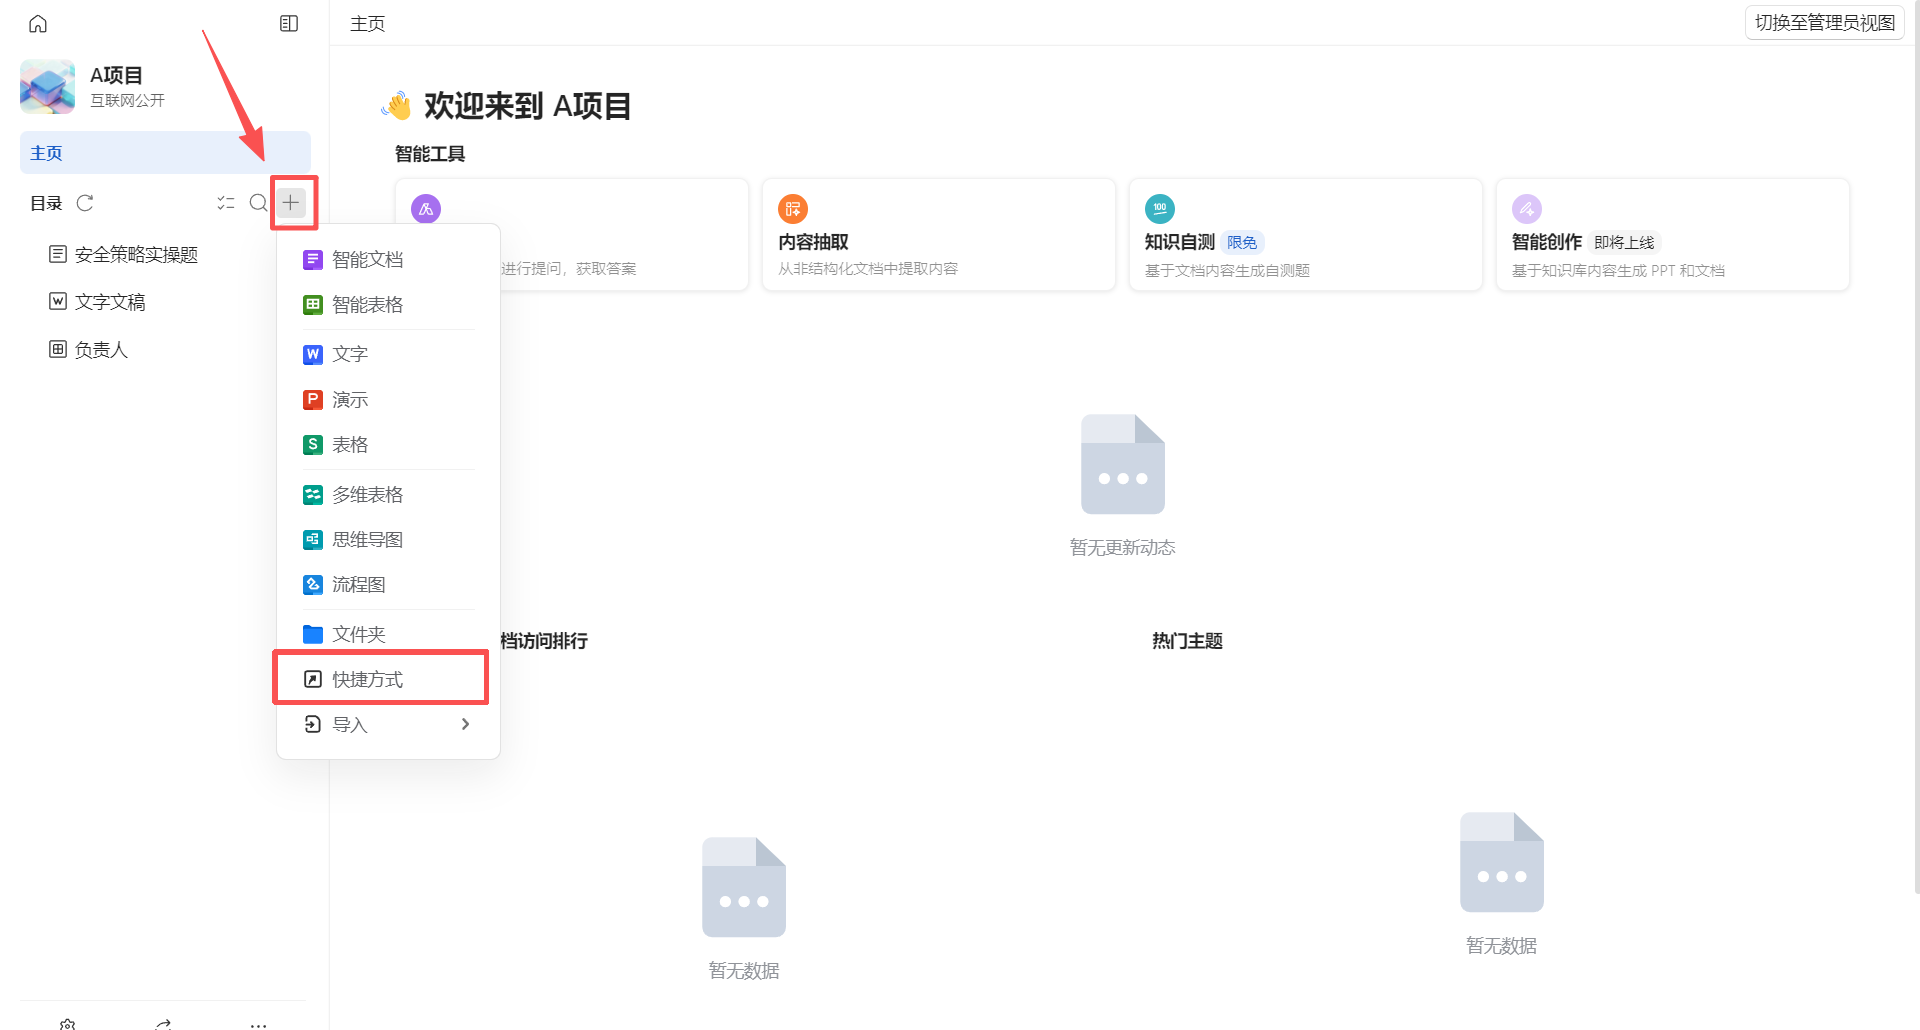The height and width of the screenshot is (1030, 1920).
Task: Open the 知识自测 tool card
Action: pyautogui.click(x=1306, y=235)
